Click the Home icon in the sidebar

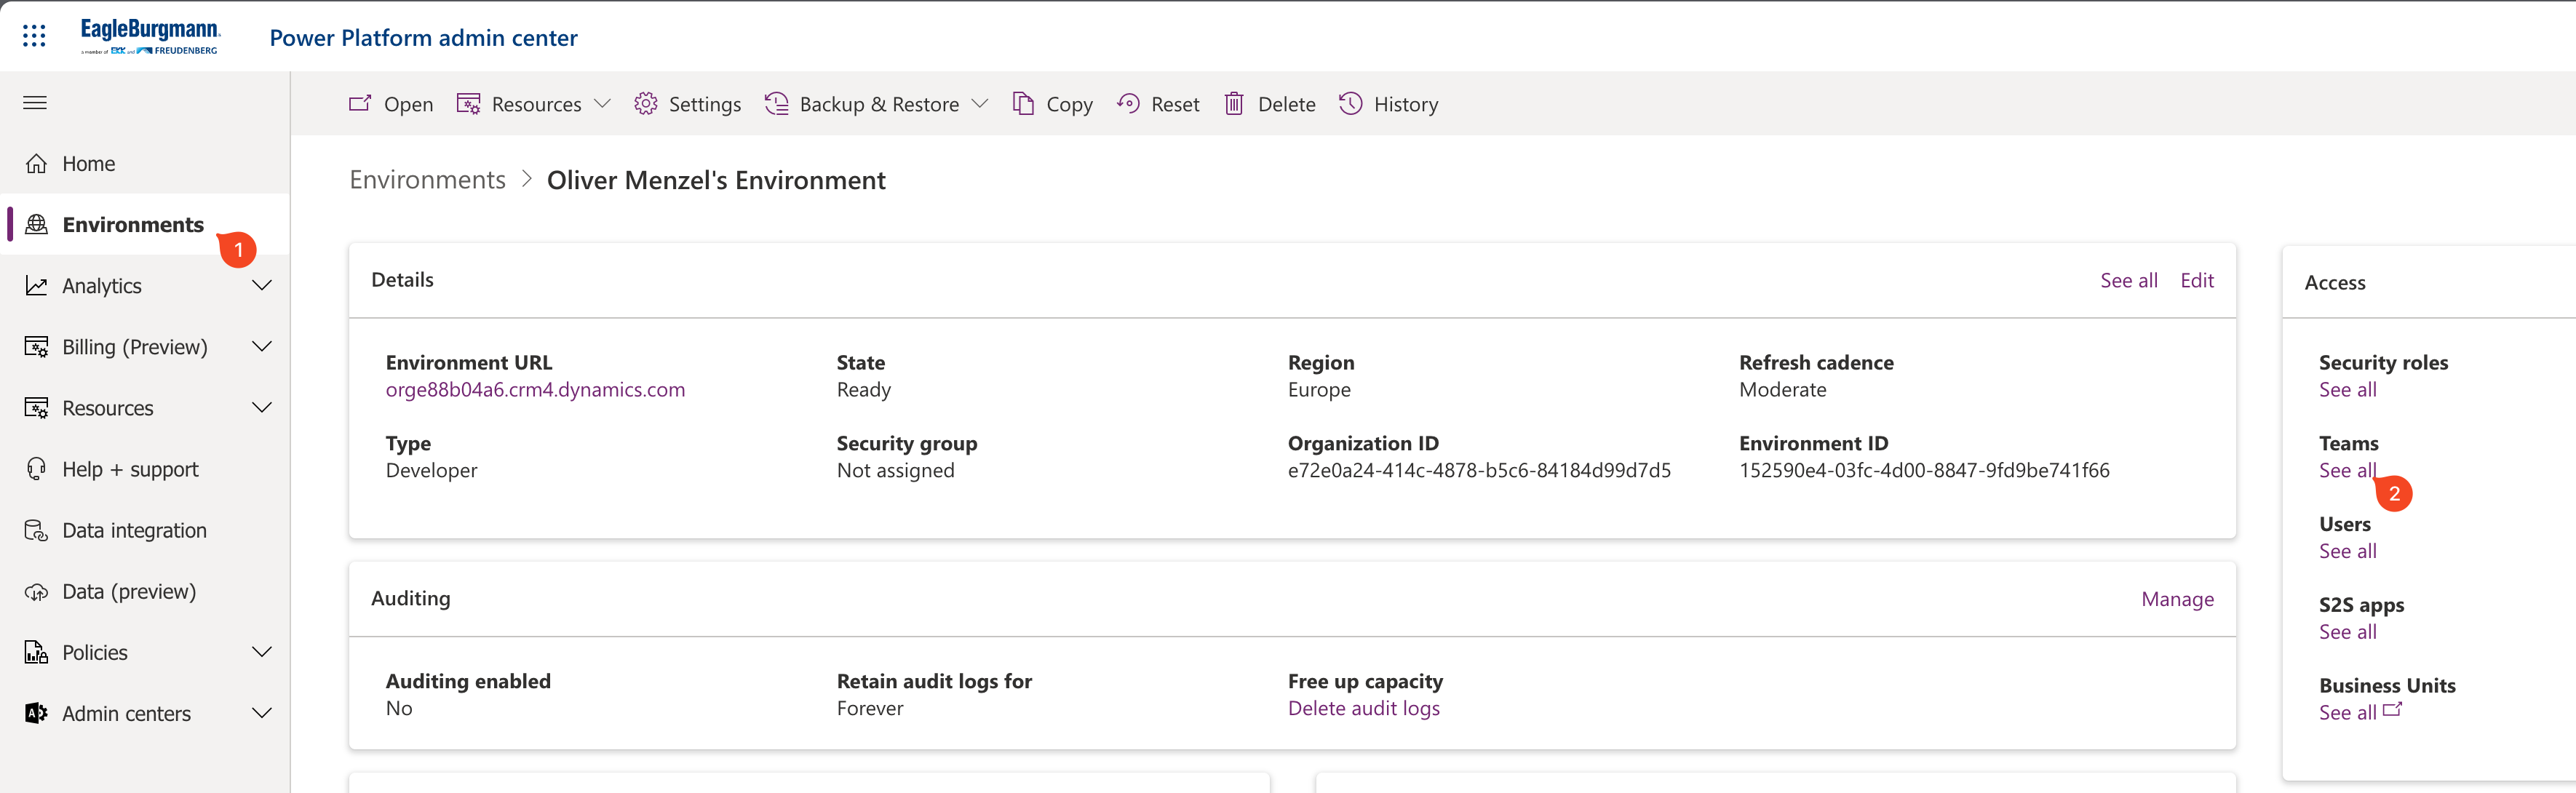37,164
